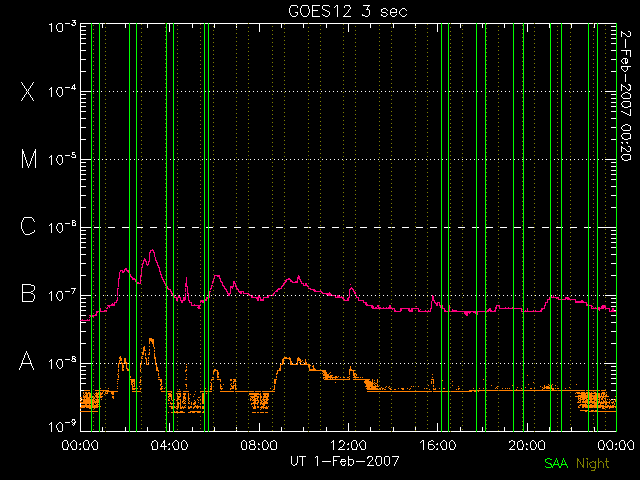Click the 'X' flare class label
The height and width of the screenshot is (480, 640).
tap(27, 91)
